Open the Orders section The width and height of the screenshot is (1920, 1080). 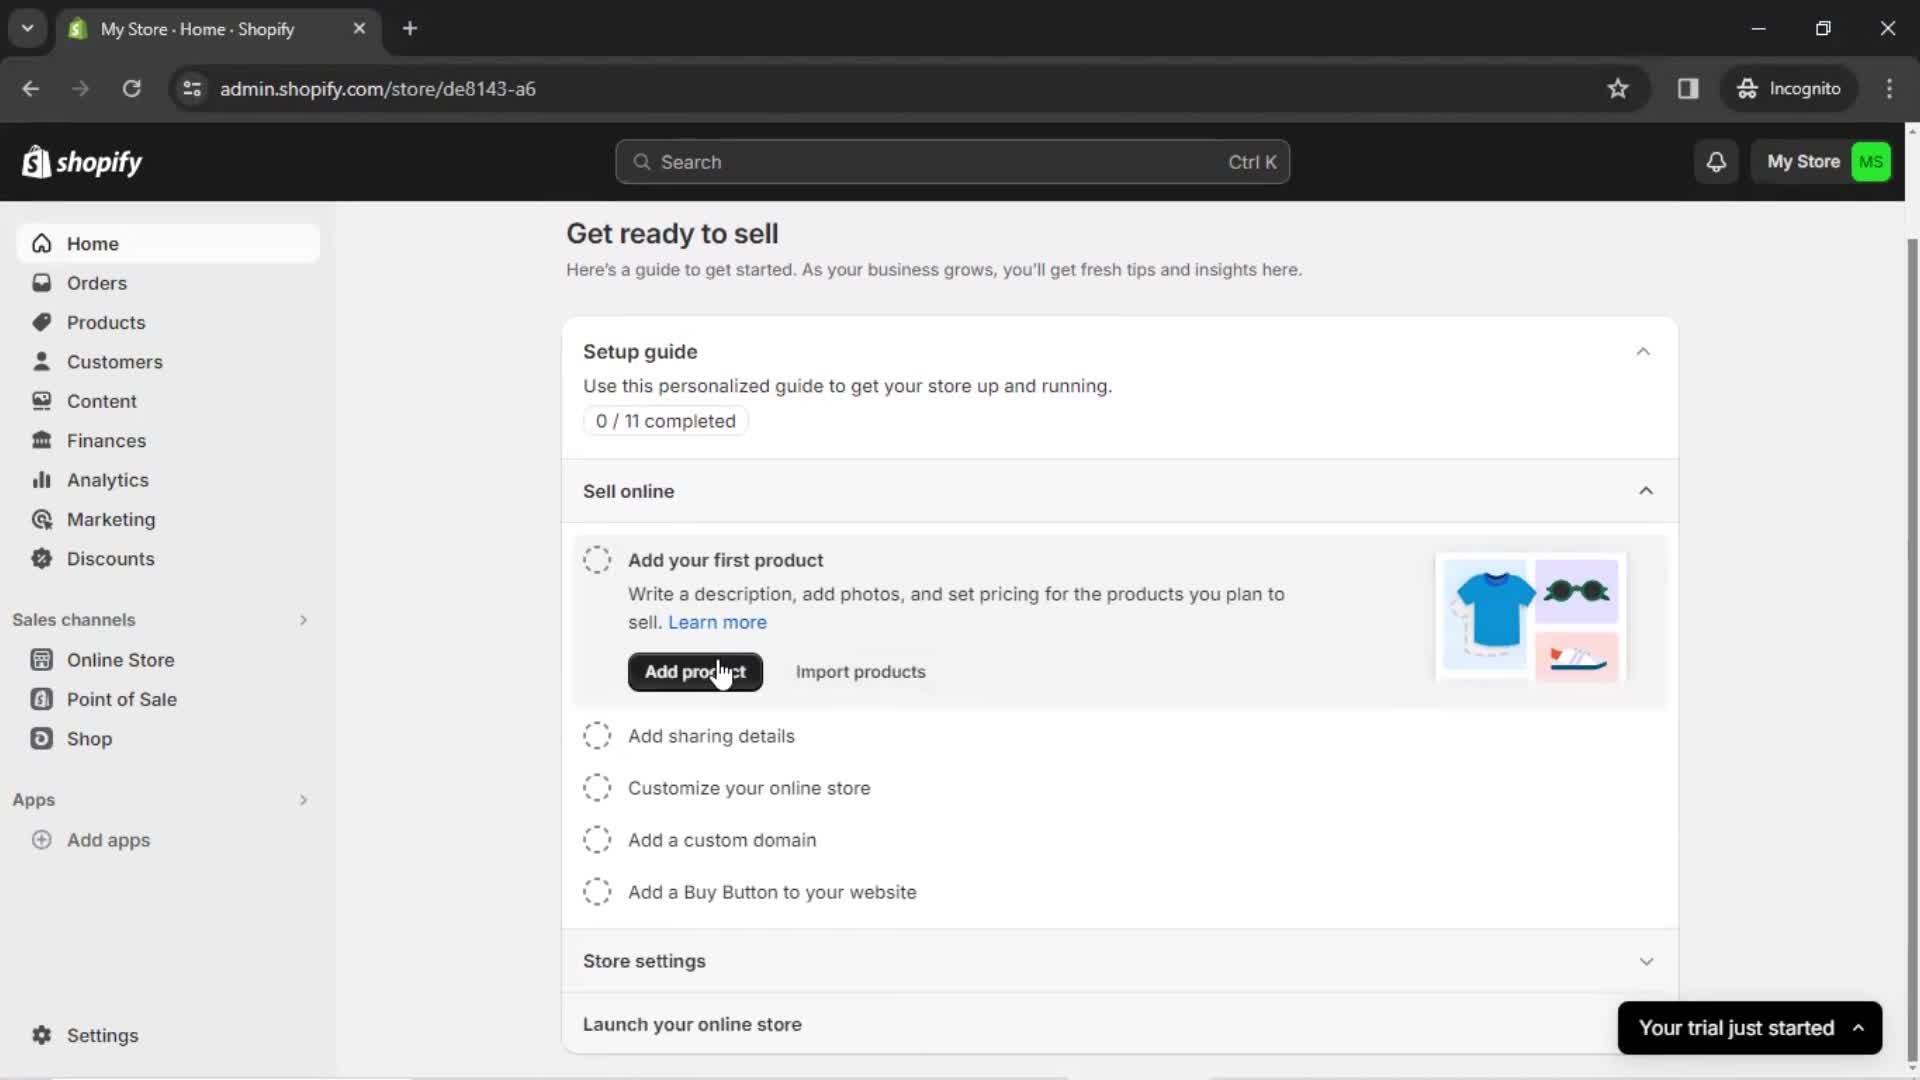click(x=96, y=282)
